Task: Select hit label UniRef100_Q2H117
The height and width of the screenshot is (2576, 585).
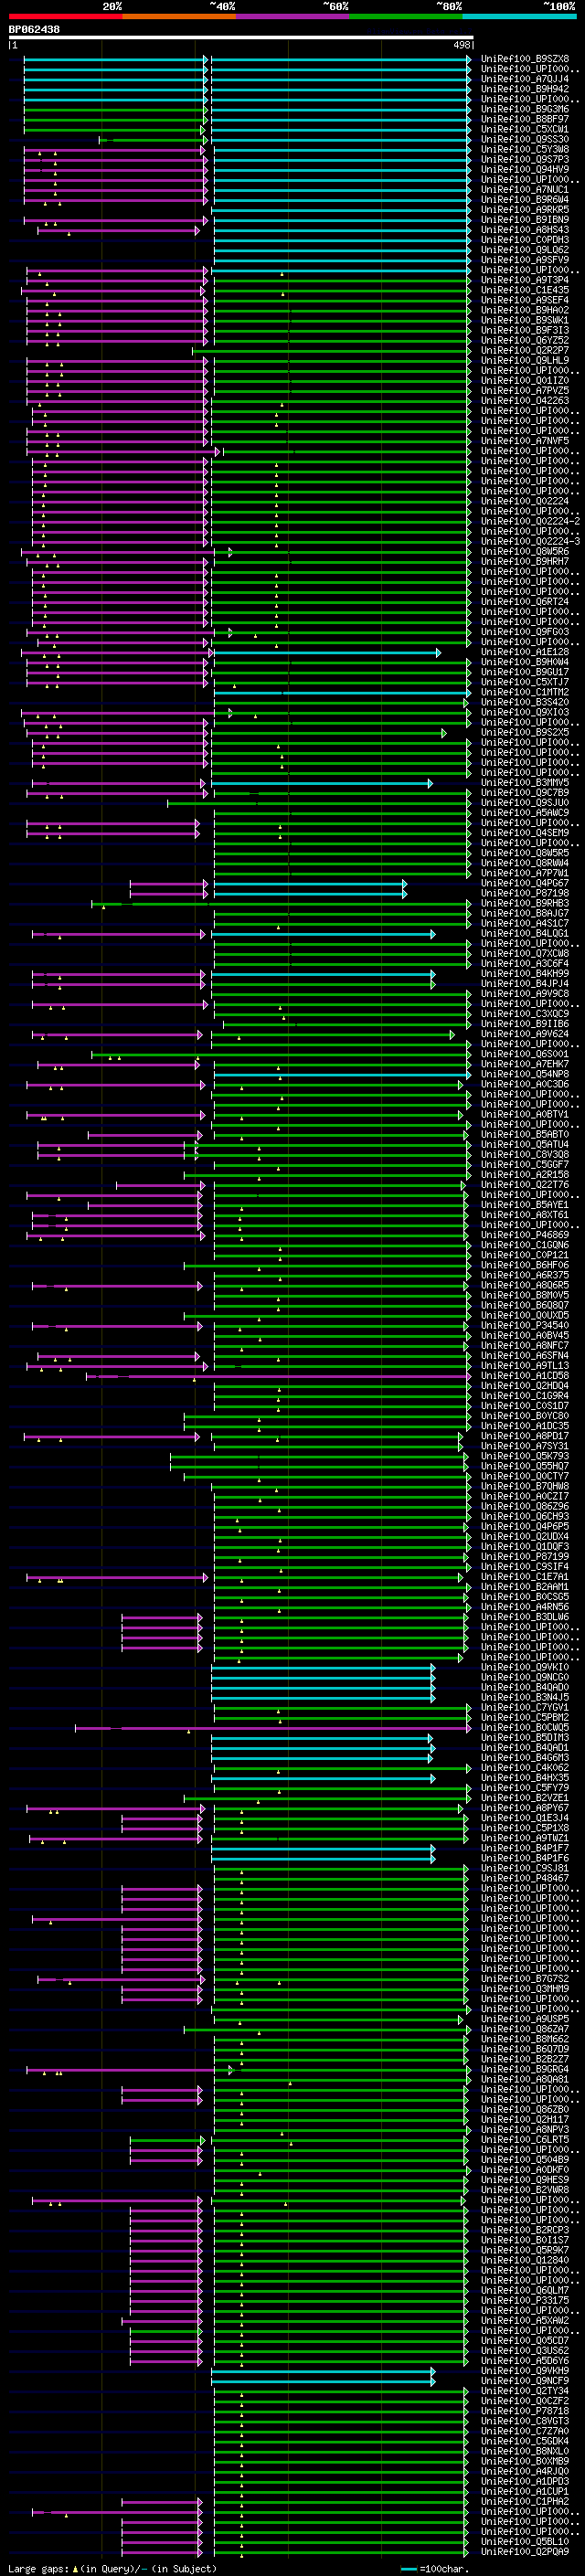Action: (525, 2120)
